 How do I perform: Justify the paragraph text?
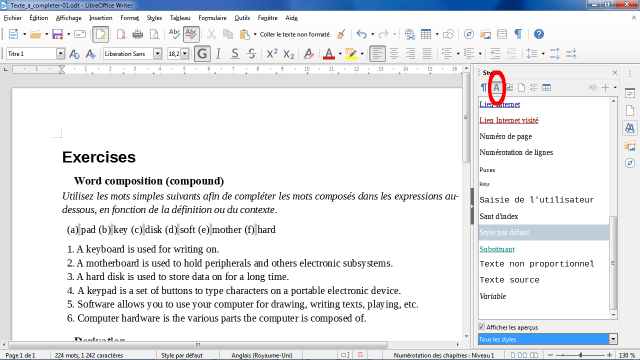click(427, 54)
